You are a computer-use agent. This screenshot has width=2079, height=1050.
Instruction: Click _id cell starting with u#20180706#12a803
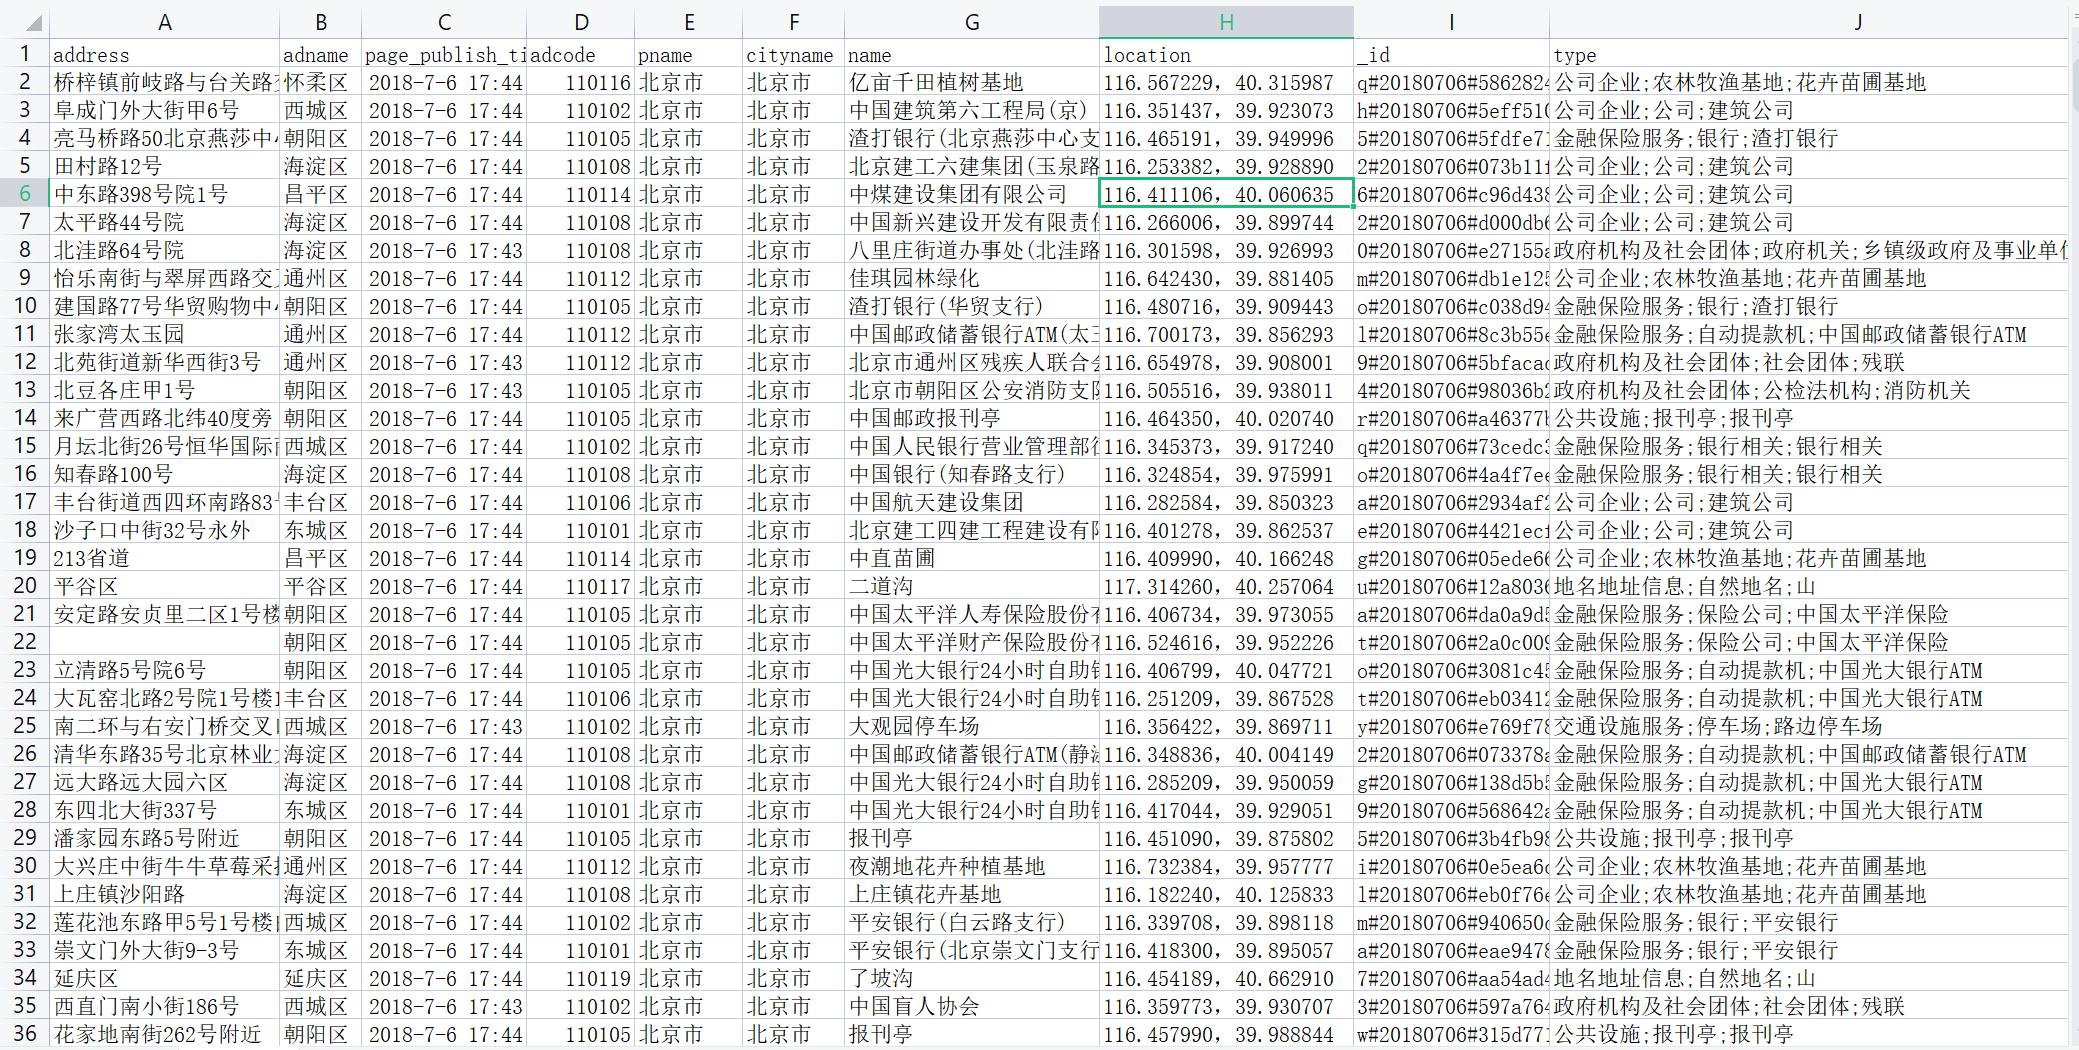(x=1451, y=586)
